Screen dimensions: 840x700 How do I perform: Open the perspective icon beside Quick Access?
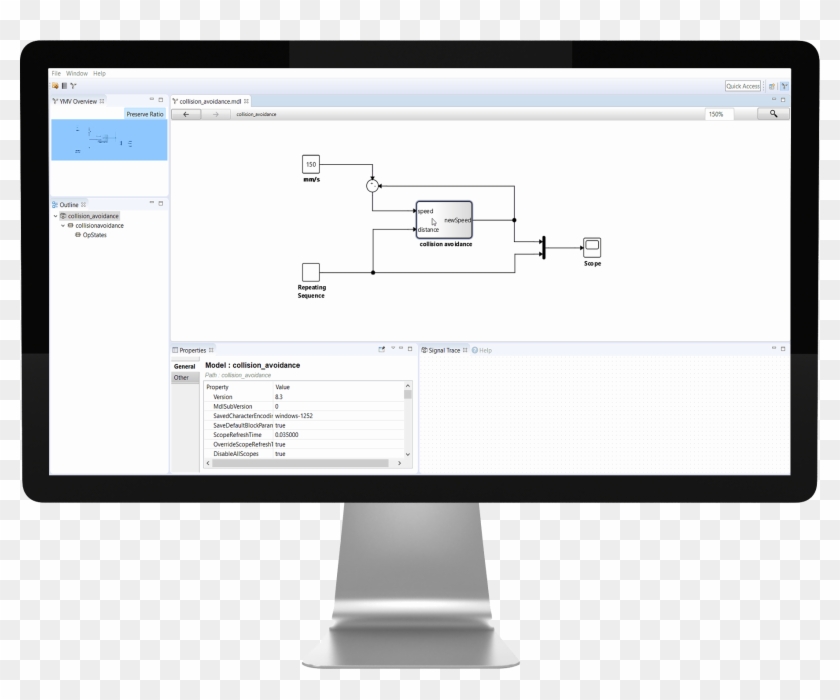click(x=786, y=86)
